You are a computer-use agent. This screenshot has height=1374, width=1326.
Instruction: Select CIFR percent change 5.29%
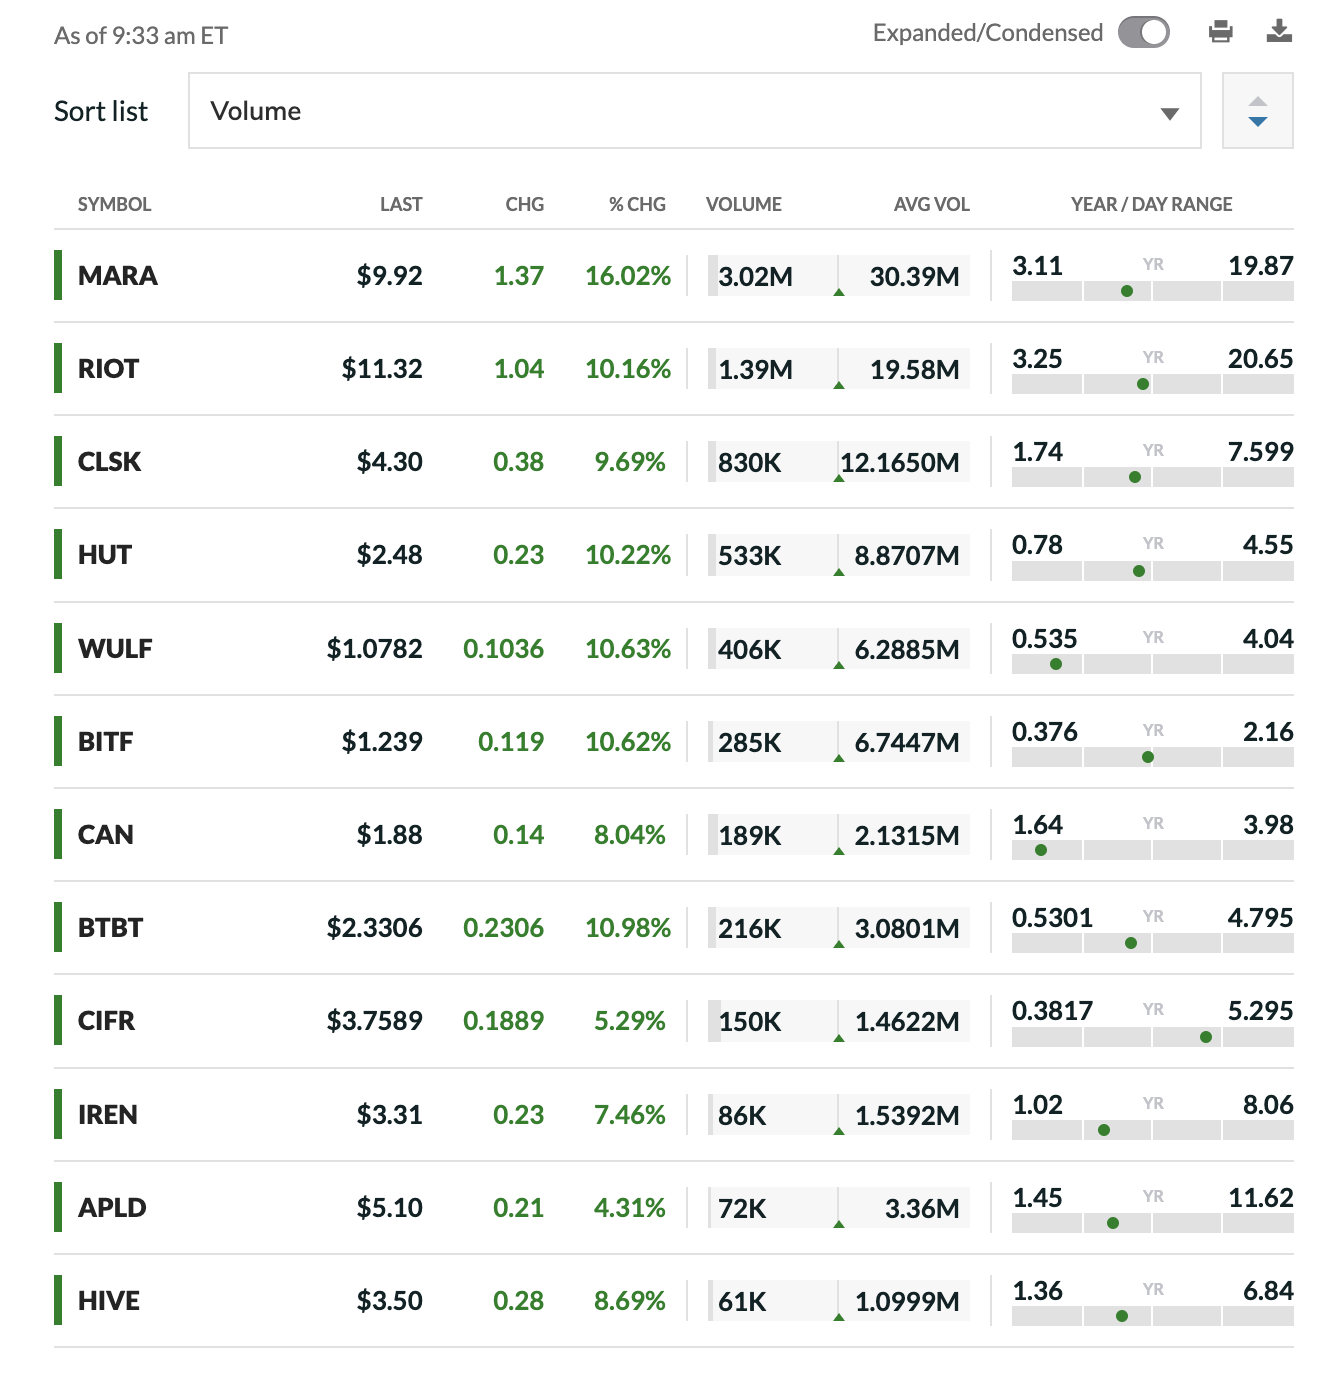pyautogui.click(x=630, y=1021)
